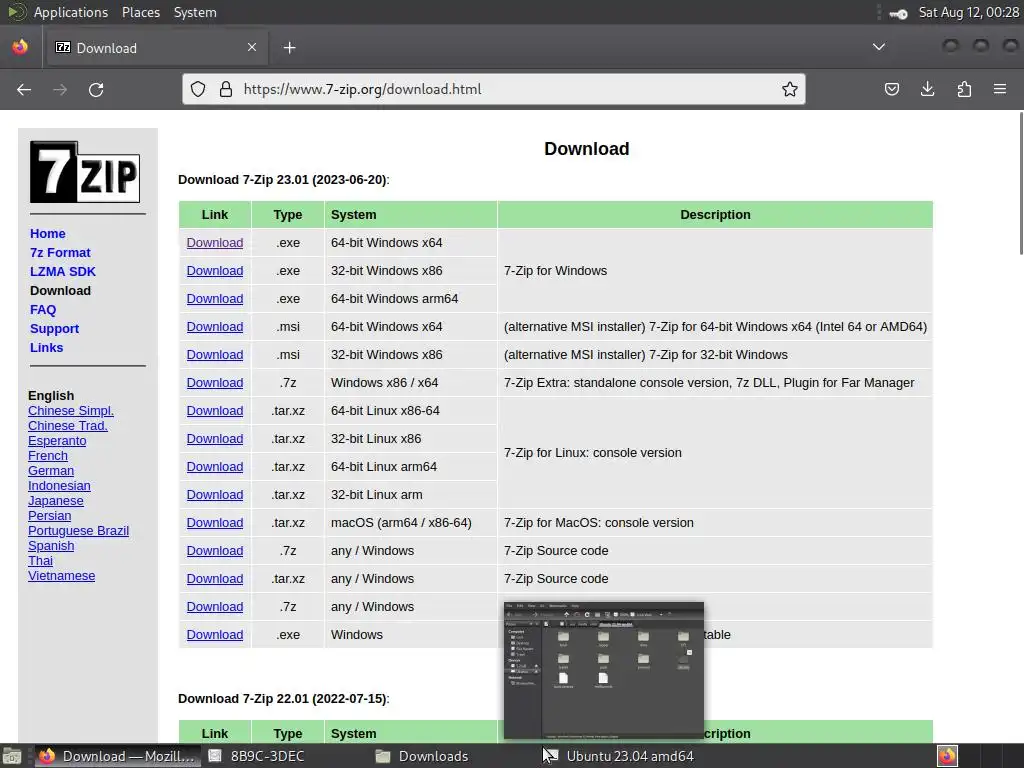This screenshot has height=768, width=1024.
Task: Download the .tar.xz for 32-bit Linux arm
Action: click(x=215, y=496)
